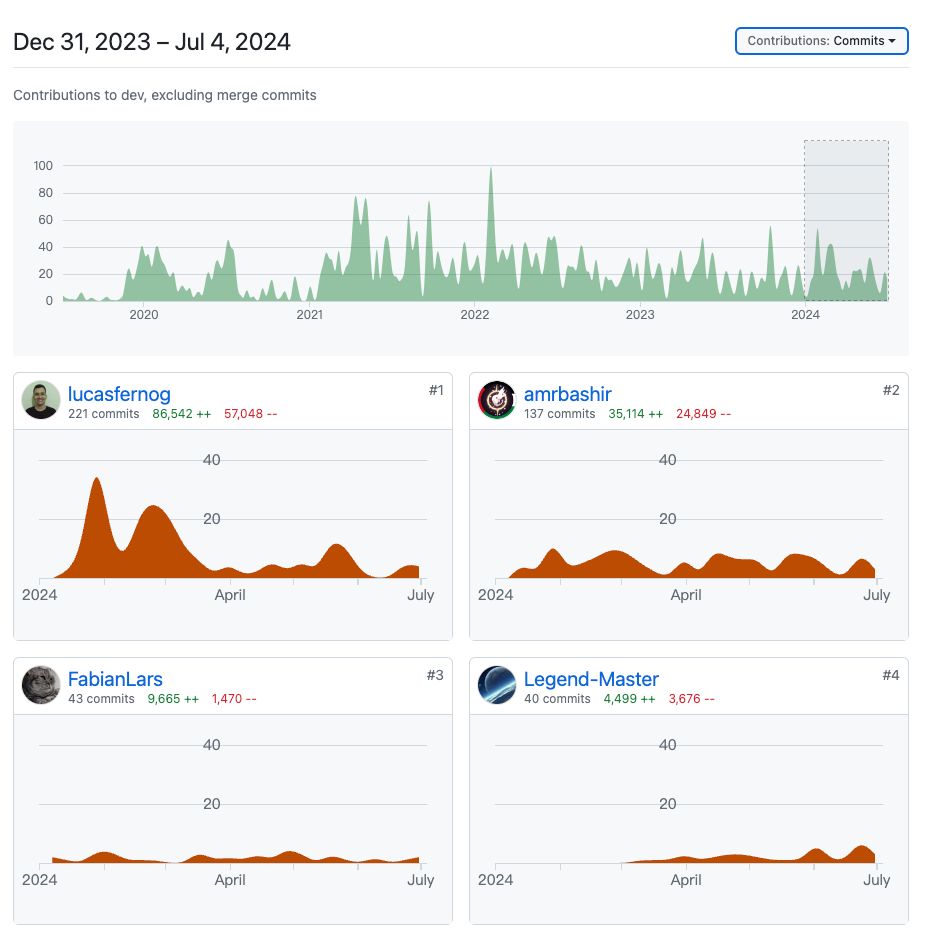Click Legend-Master's planet avatar
The width and height of the screenshot is (932, 932).
[x=497, y=685]
